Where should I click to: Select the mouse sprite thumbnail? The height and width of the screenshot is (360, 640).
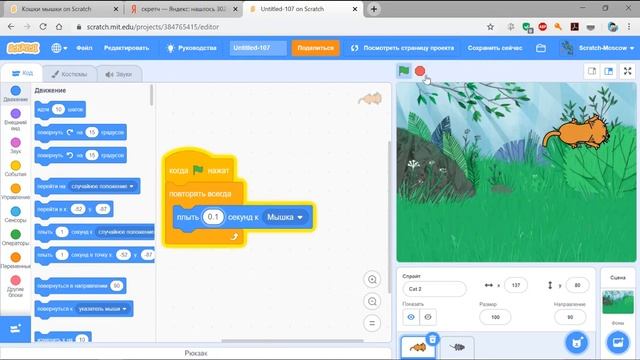tap(457, 347)
